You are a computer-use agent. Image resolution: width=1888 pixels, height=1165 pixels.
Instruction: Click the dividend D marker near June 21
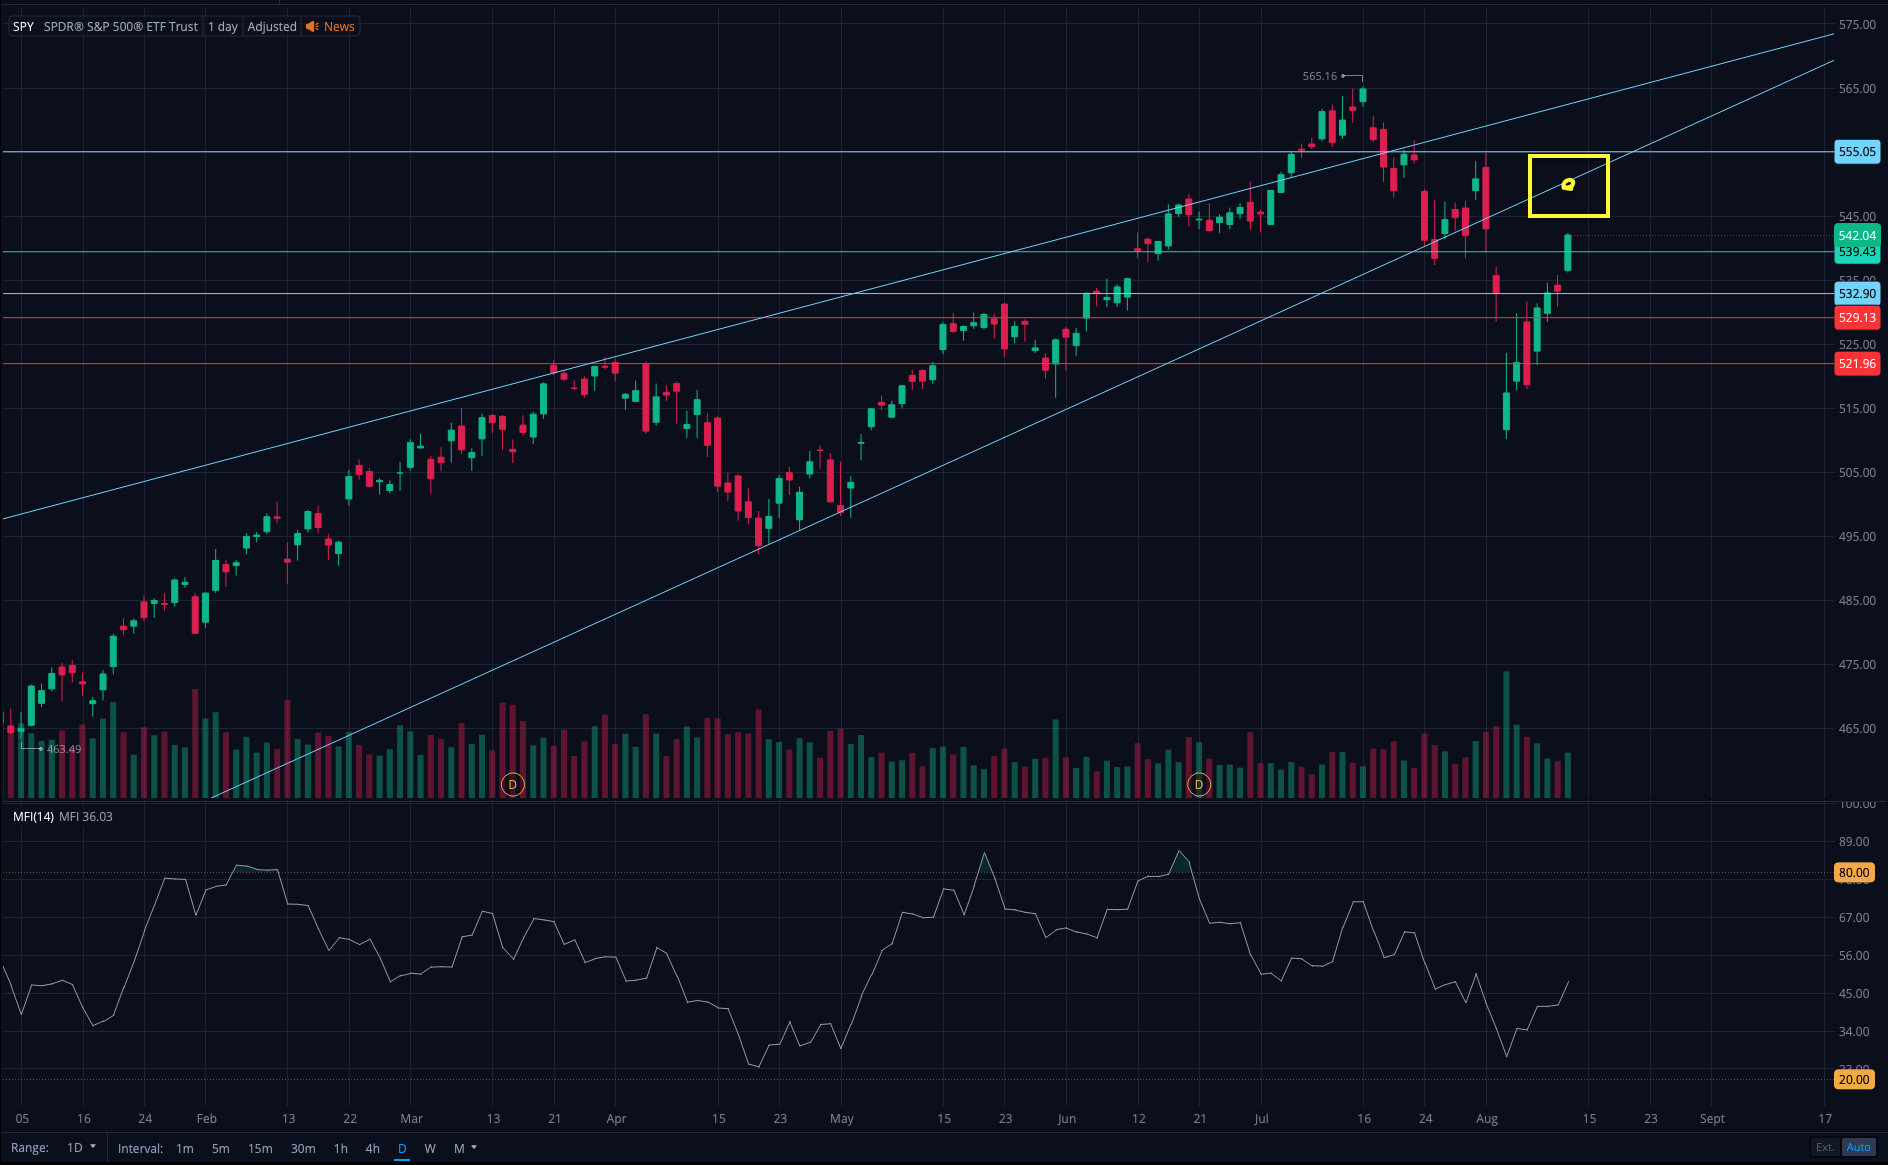tap(1198, 784)
